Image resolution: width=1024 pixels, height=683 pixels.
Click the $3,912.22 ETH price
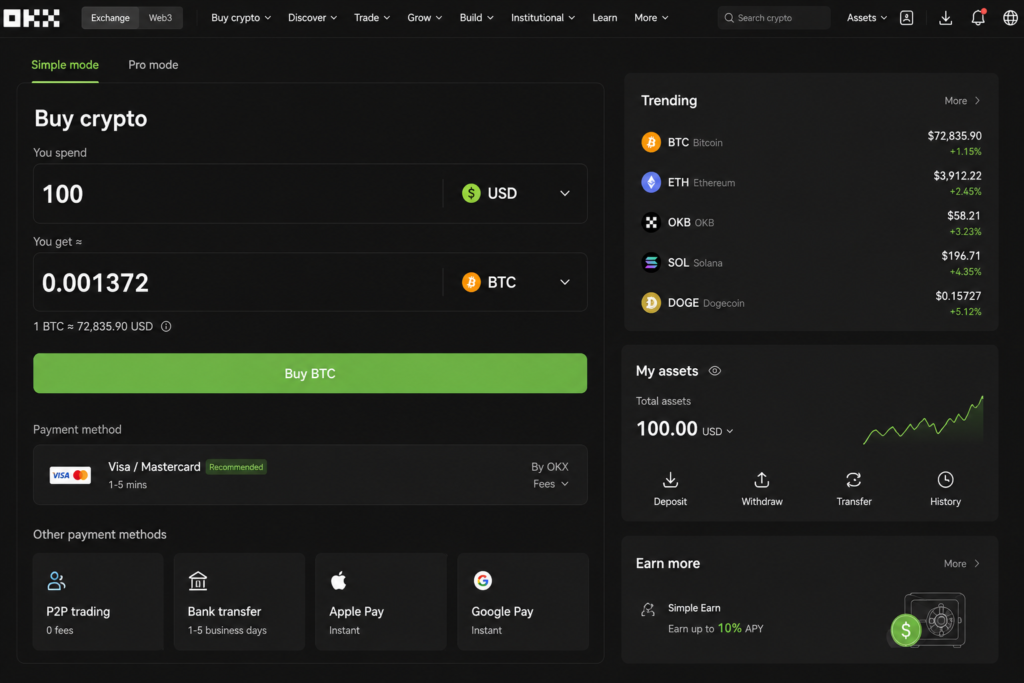point(957,176)
